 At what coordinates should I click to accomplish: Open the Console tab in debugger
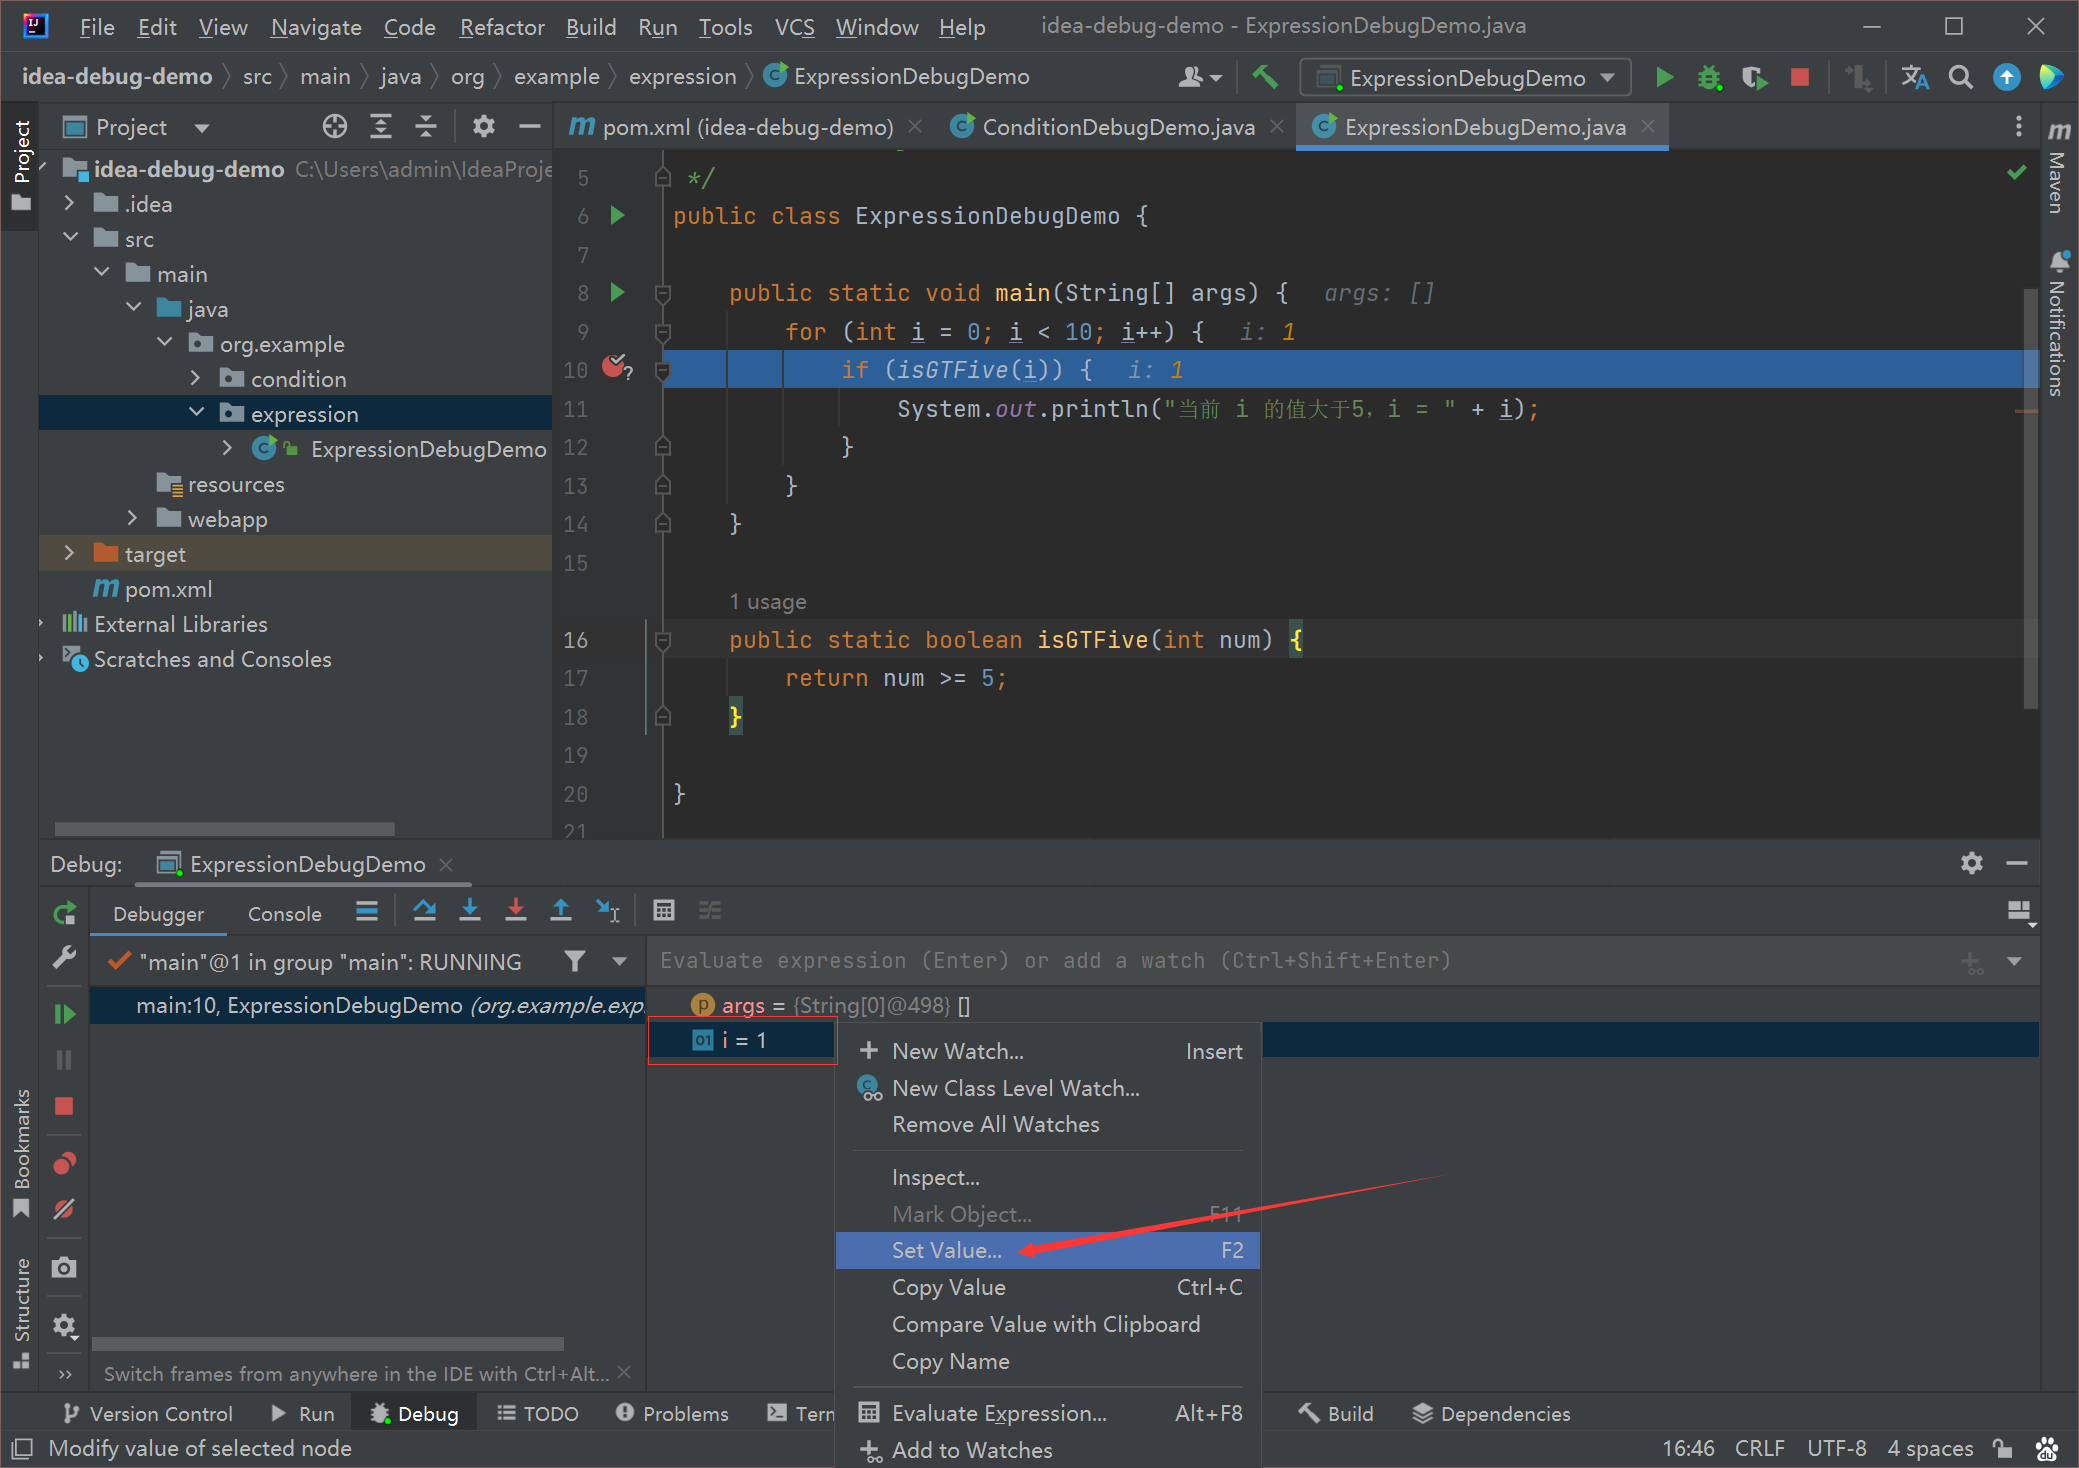click(x=285, y=914)
